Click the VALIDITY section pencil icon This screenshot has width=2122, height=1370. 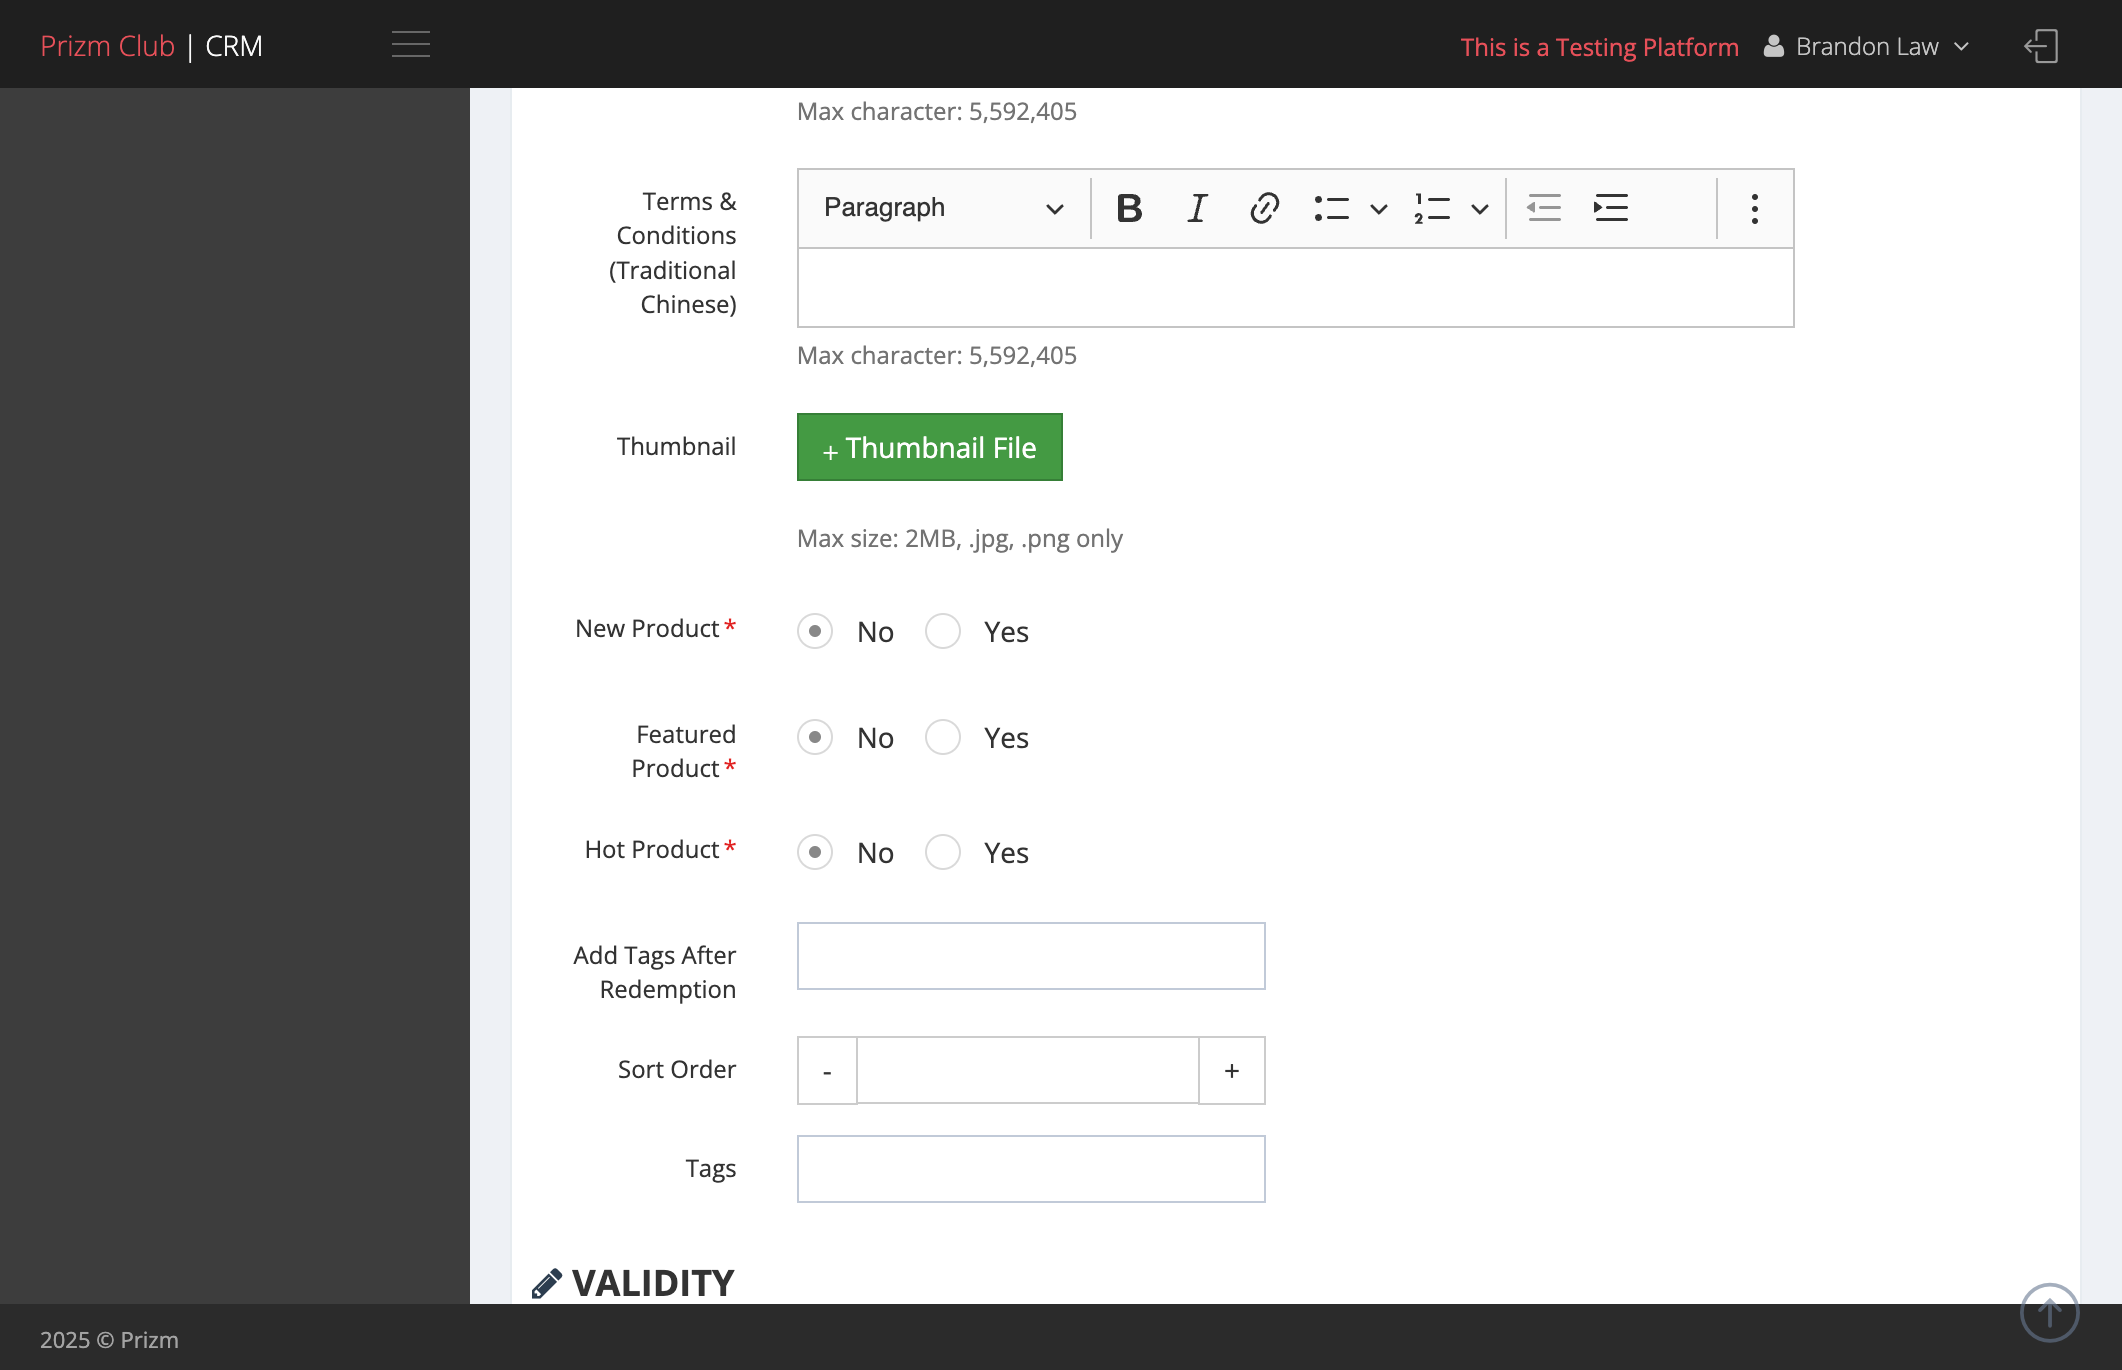(546, 1284)
